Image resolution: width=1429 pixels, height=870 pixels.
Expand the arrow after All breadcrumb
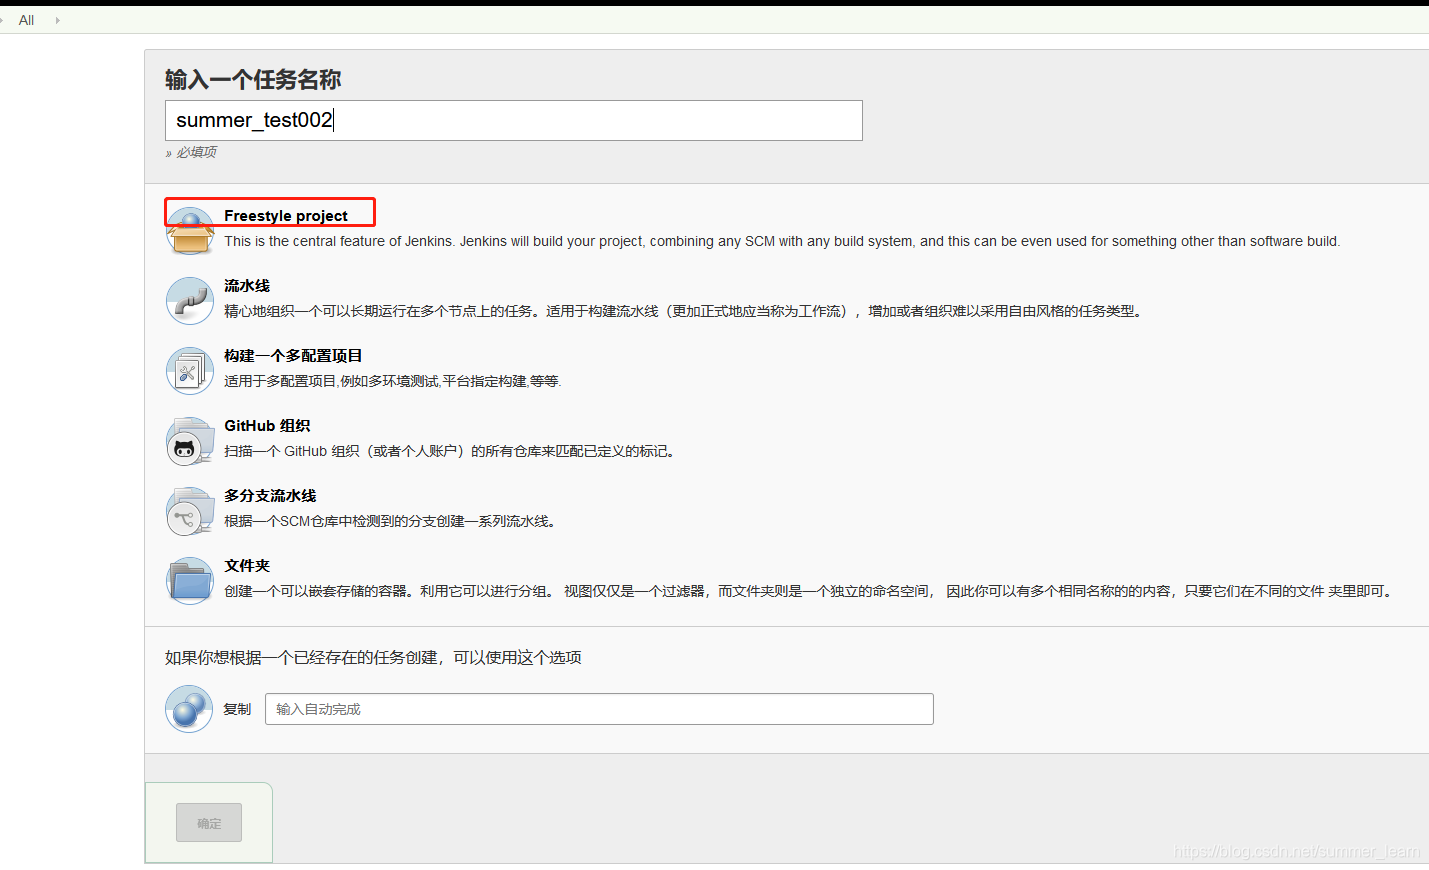[x=57, y=20]
